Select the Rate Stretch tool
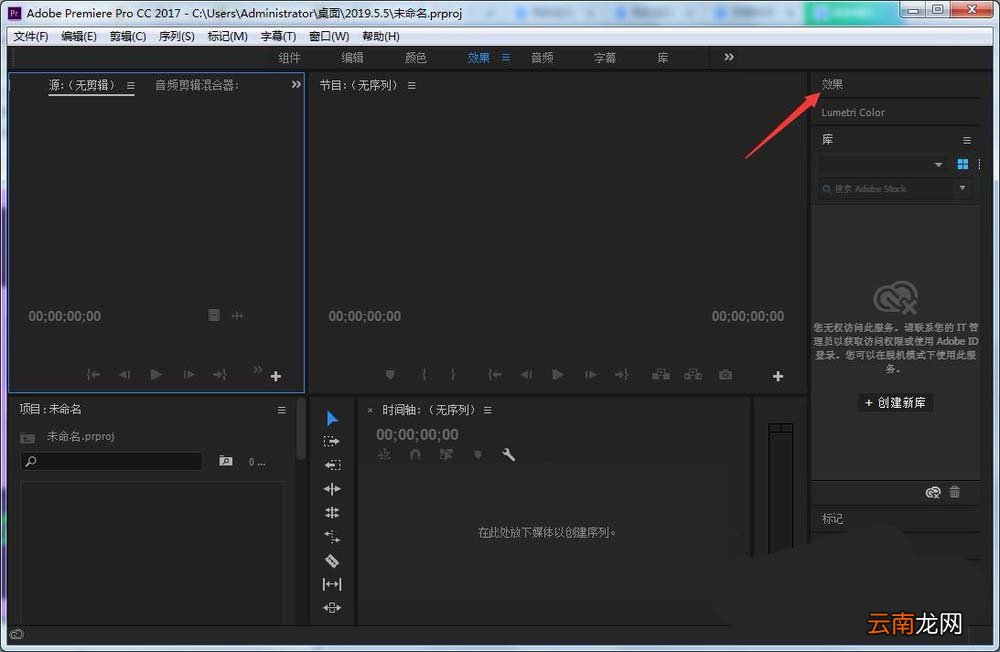This screenshot has width=1000, height=652. (x=332, y=537)
